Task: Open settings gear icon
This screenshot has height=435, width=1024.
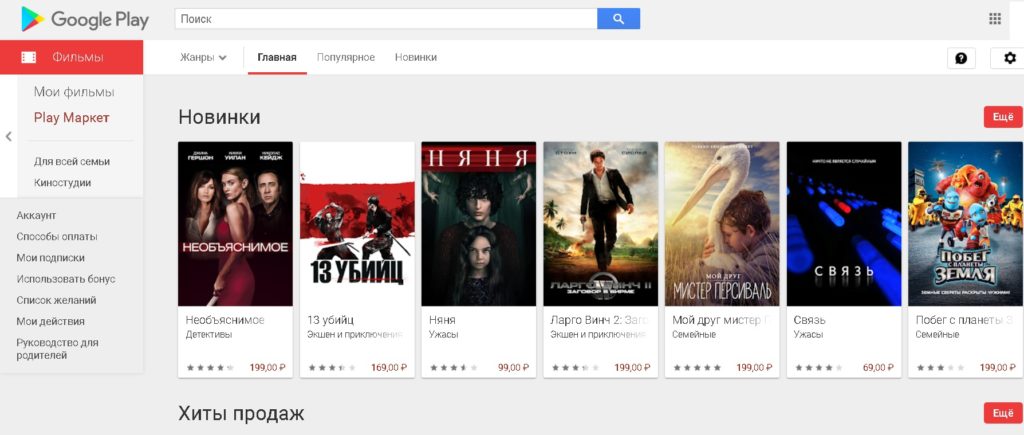Action: (1008, 58)
